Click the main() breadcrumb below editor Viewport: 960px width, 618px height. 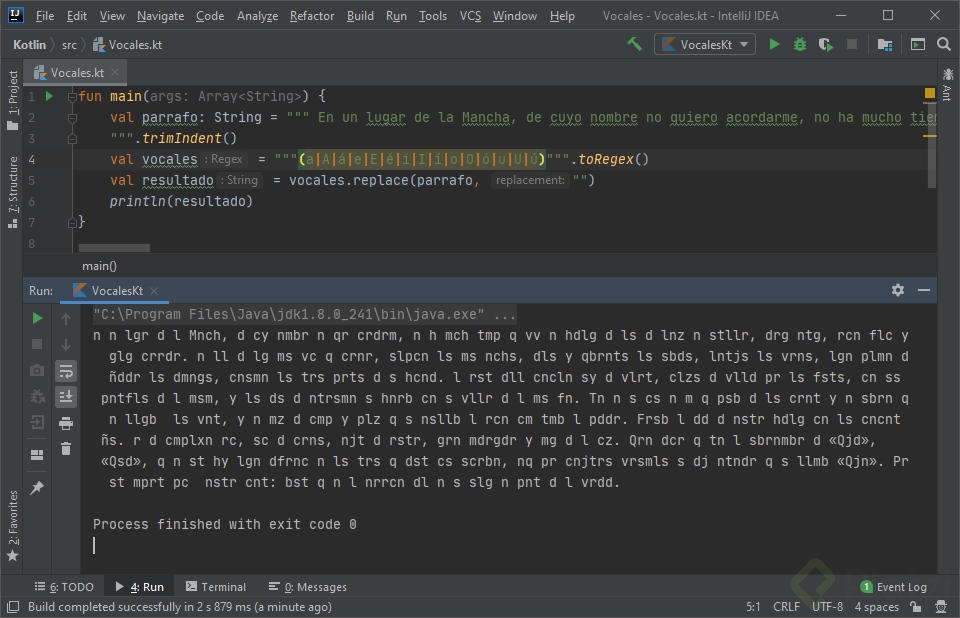coord(99,266)
